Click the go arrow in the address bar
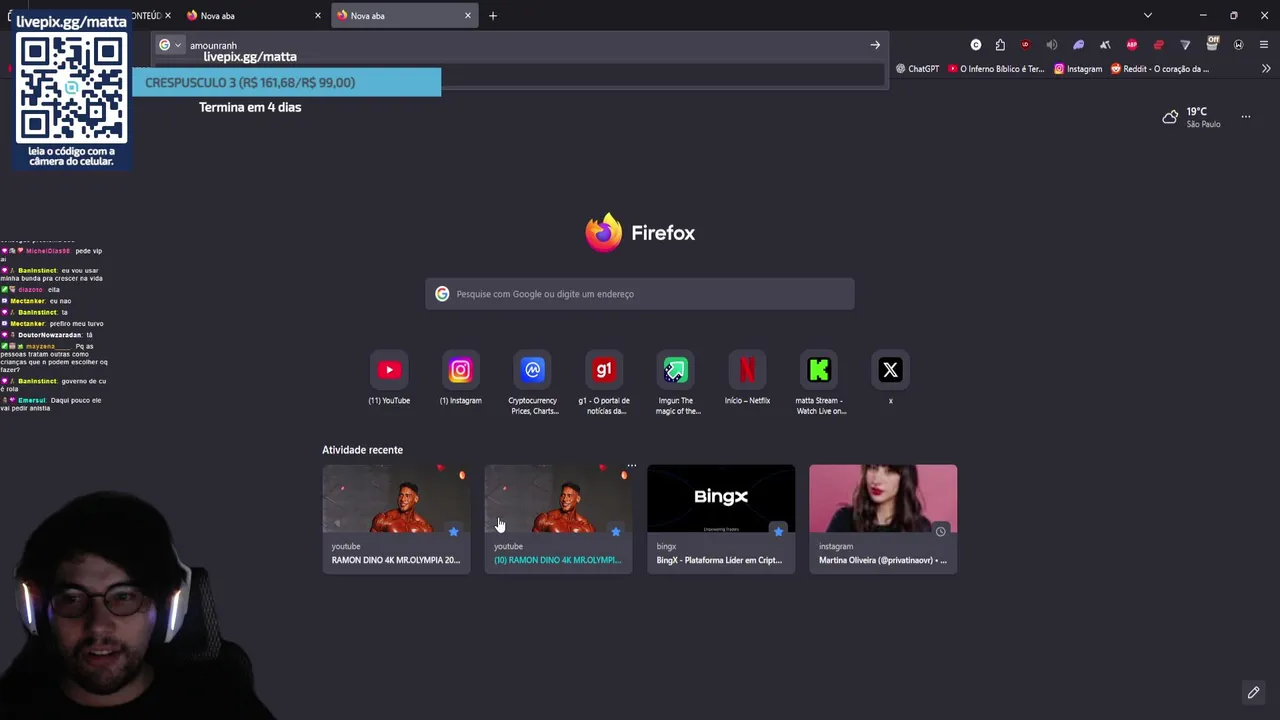 pyautogui.click(x=875, y=45)
